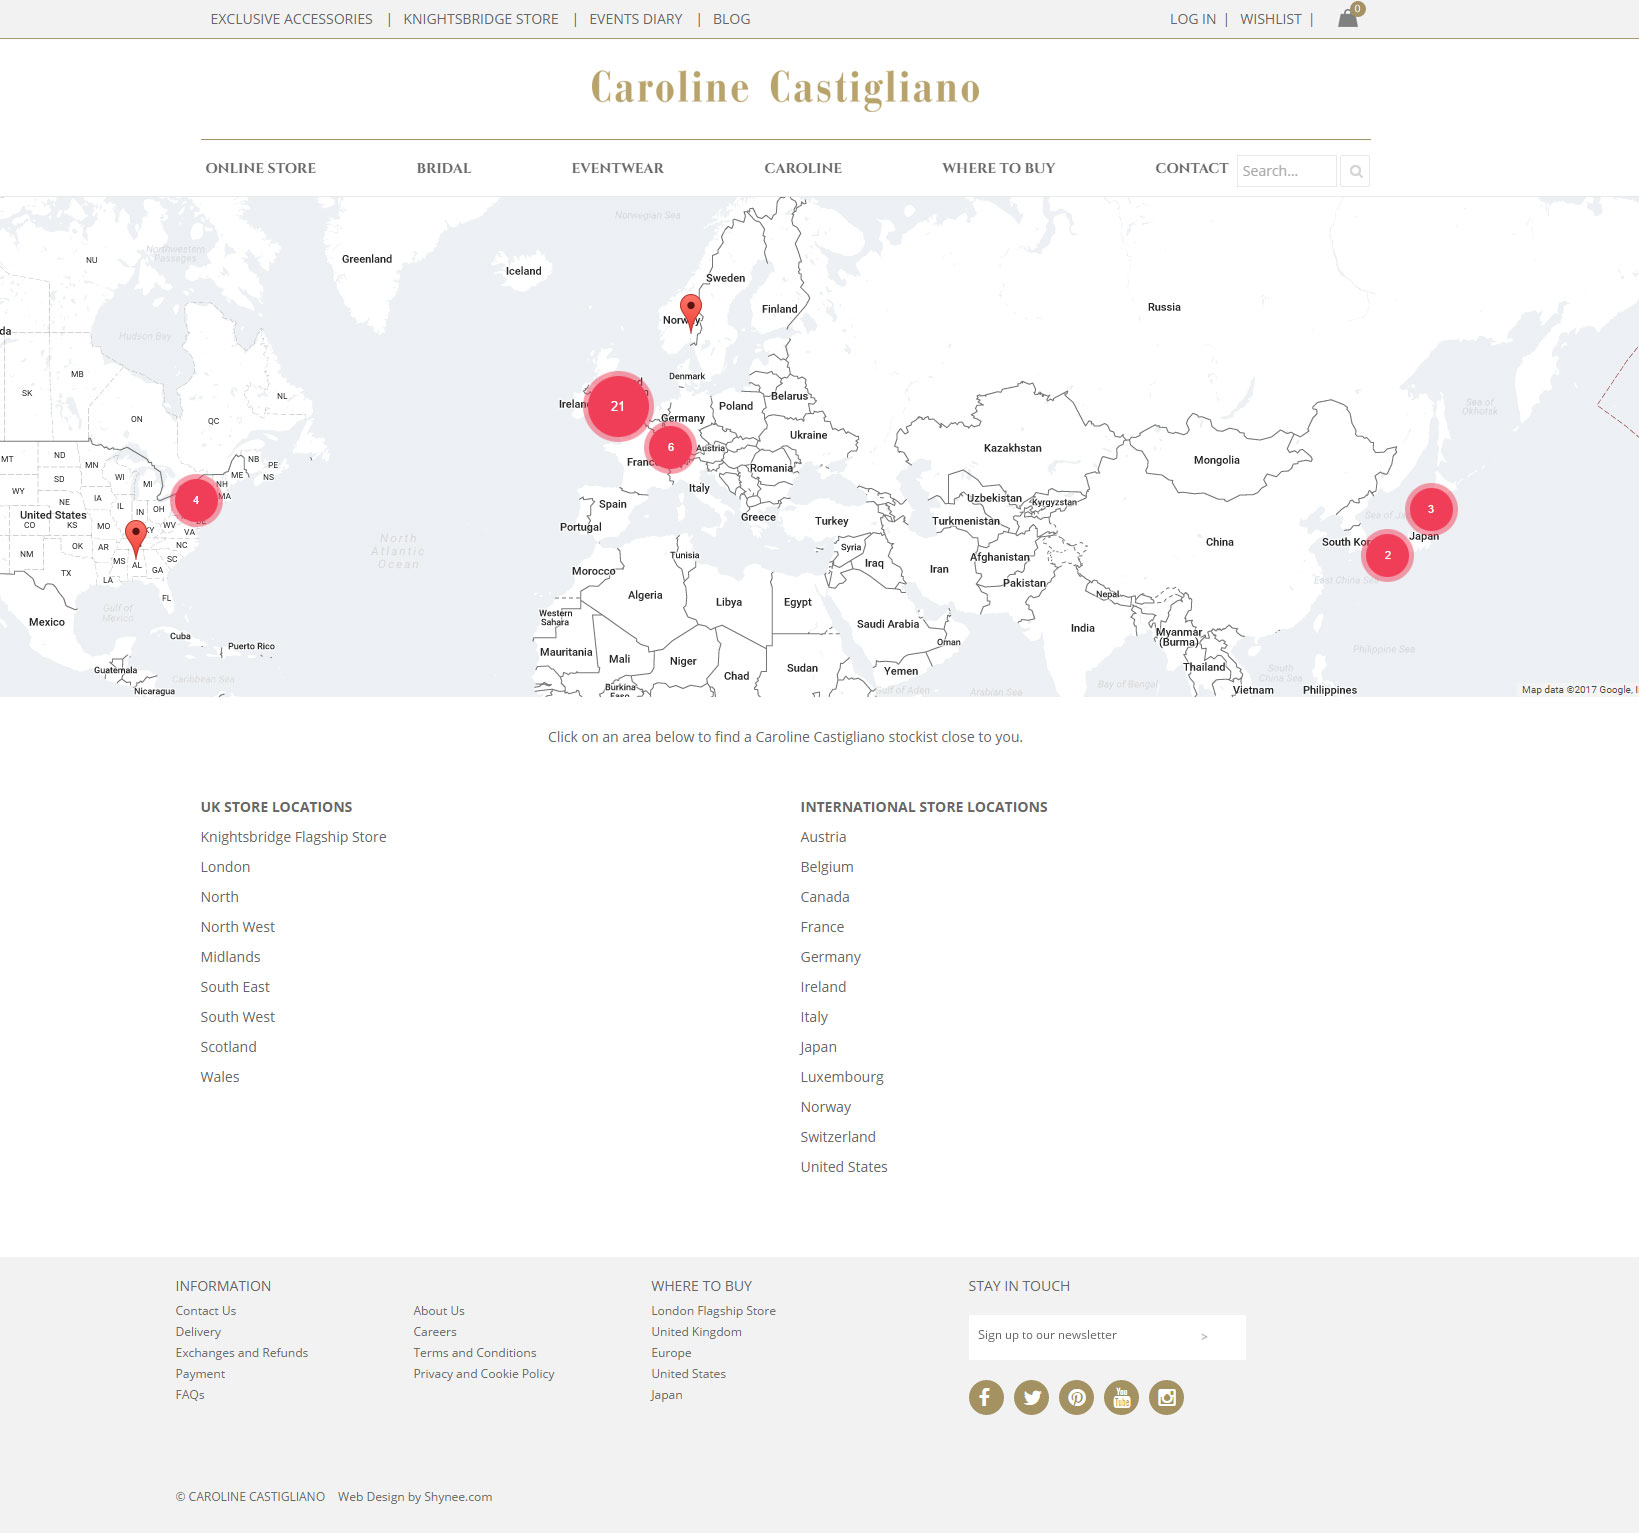The width and height of the screenshot is (1639, 1533).
Task: Open the Caroline nav item
Action: point(803,168)
